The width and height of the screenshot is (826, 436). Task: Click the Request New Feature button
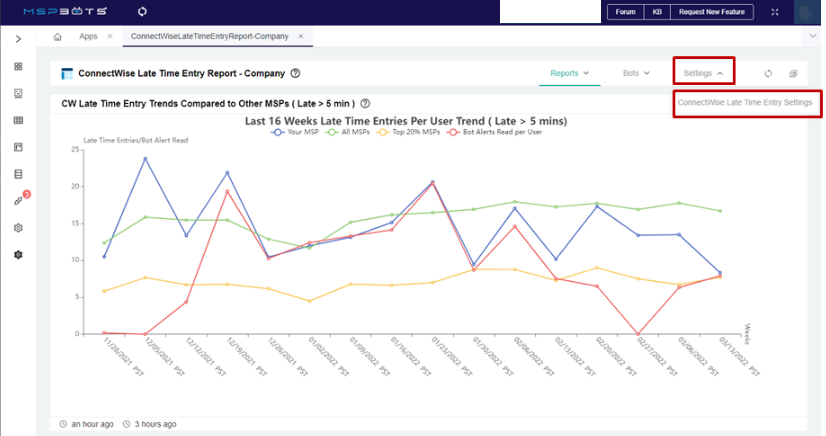pyautogui.click(x=712, y=12)
